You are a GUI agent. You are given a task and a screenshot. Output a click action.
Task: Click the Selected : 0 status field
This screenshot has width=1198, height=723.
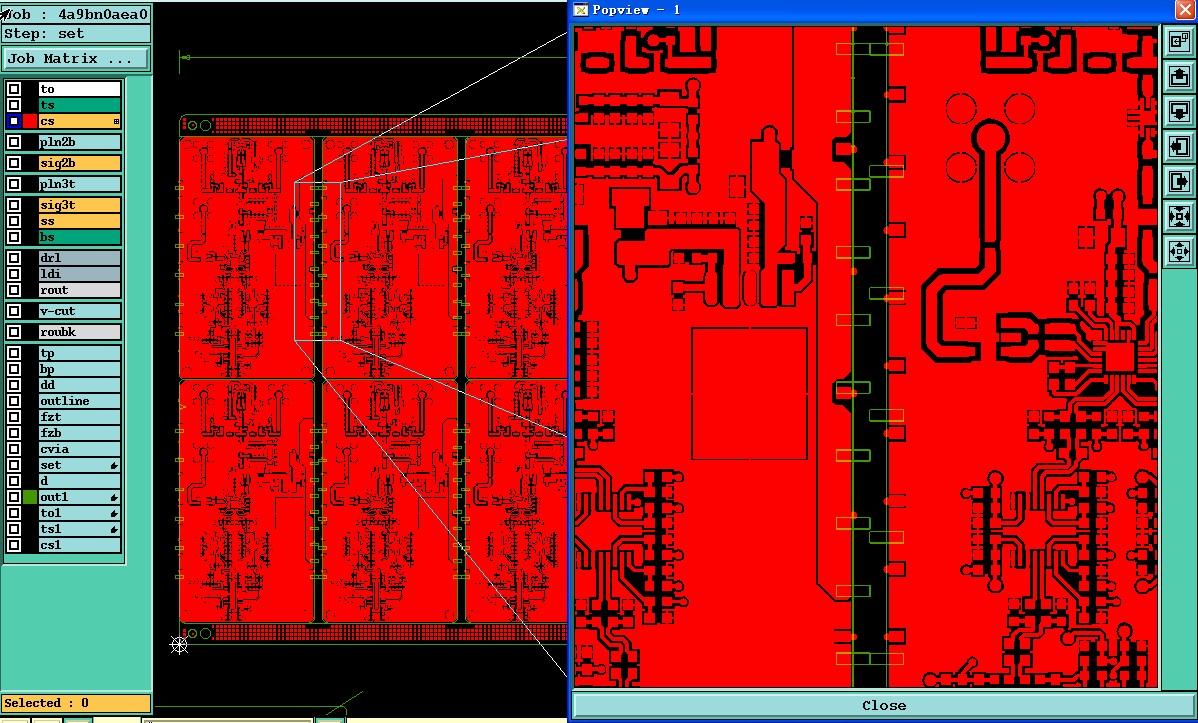[76, 703]
